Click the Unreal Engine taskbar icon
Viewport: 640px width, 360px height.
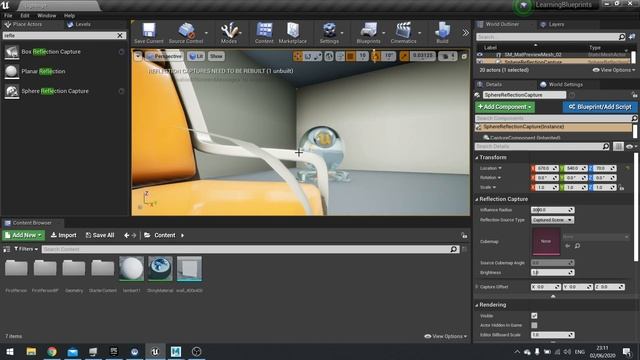(155, 351)
